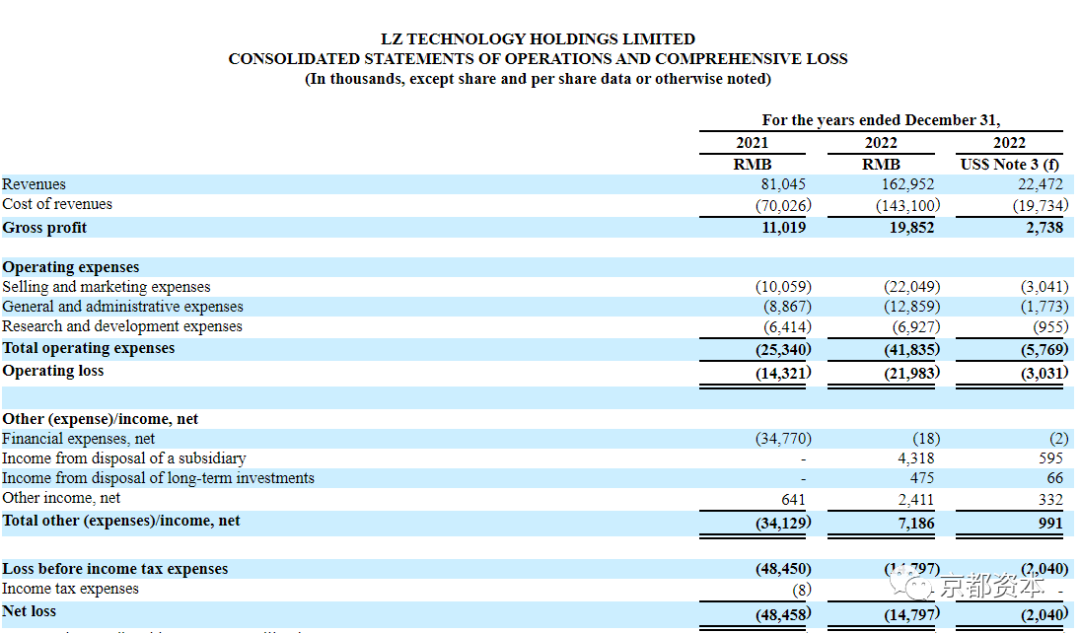Select Research and development expenses label
This screenshot has height=633, width=1080.
122,326
